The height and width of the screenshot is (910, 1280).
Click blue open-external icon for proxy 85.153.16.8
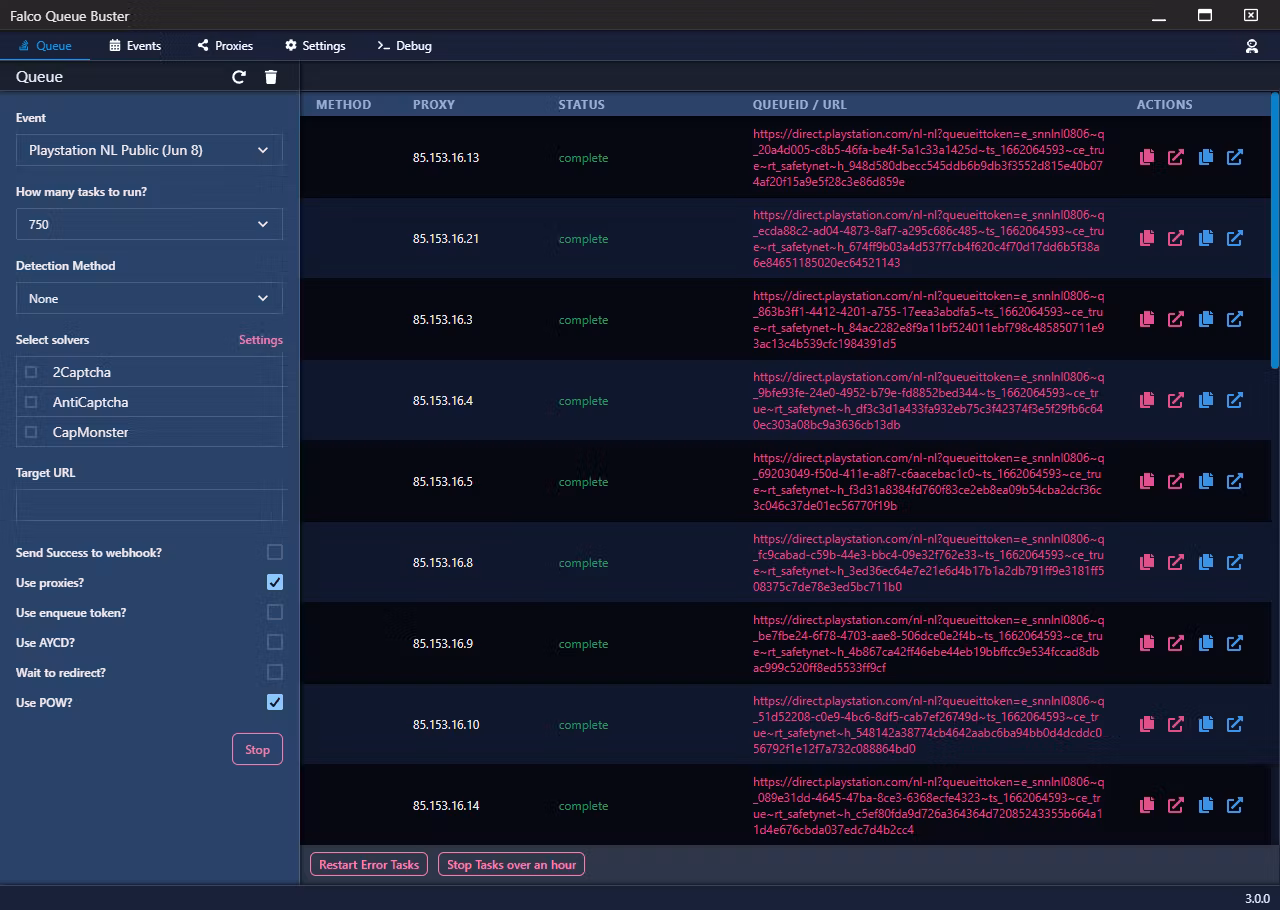[1235, 563]
